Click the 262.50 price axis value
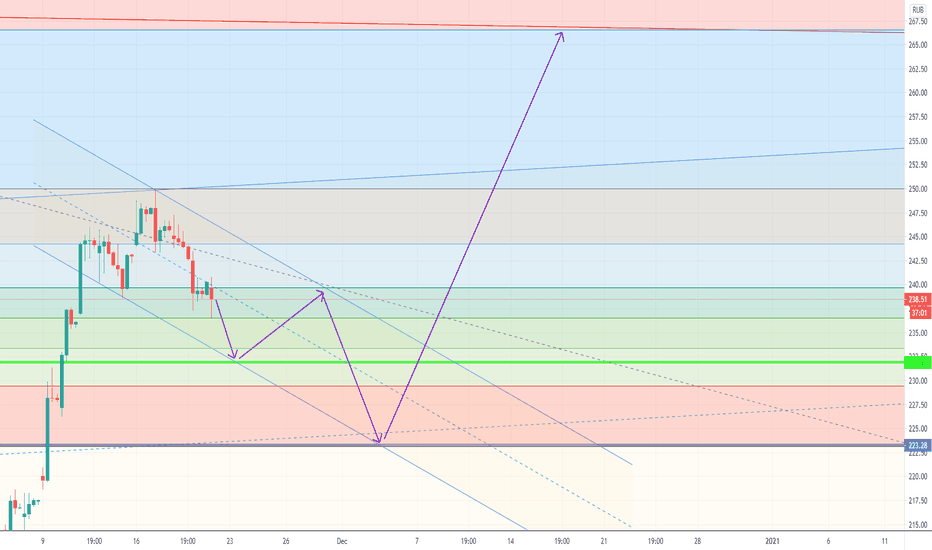Image resolution: width=932 pixels, height=550 pixels. (918, 69)
